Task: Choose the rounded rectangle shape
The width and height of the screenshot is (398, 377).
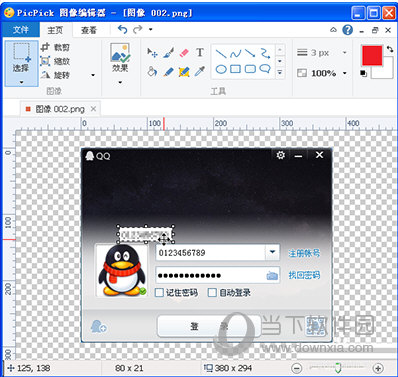Action: tap(250, 69)
